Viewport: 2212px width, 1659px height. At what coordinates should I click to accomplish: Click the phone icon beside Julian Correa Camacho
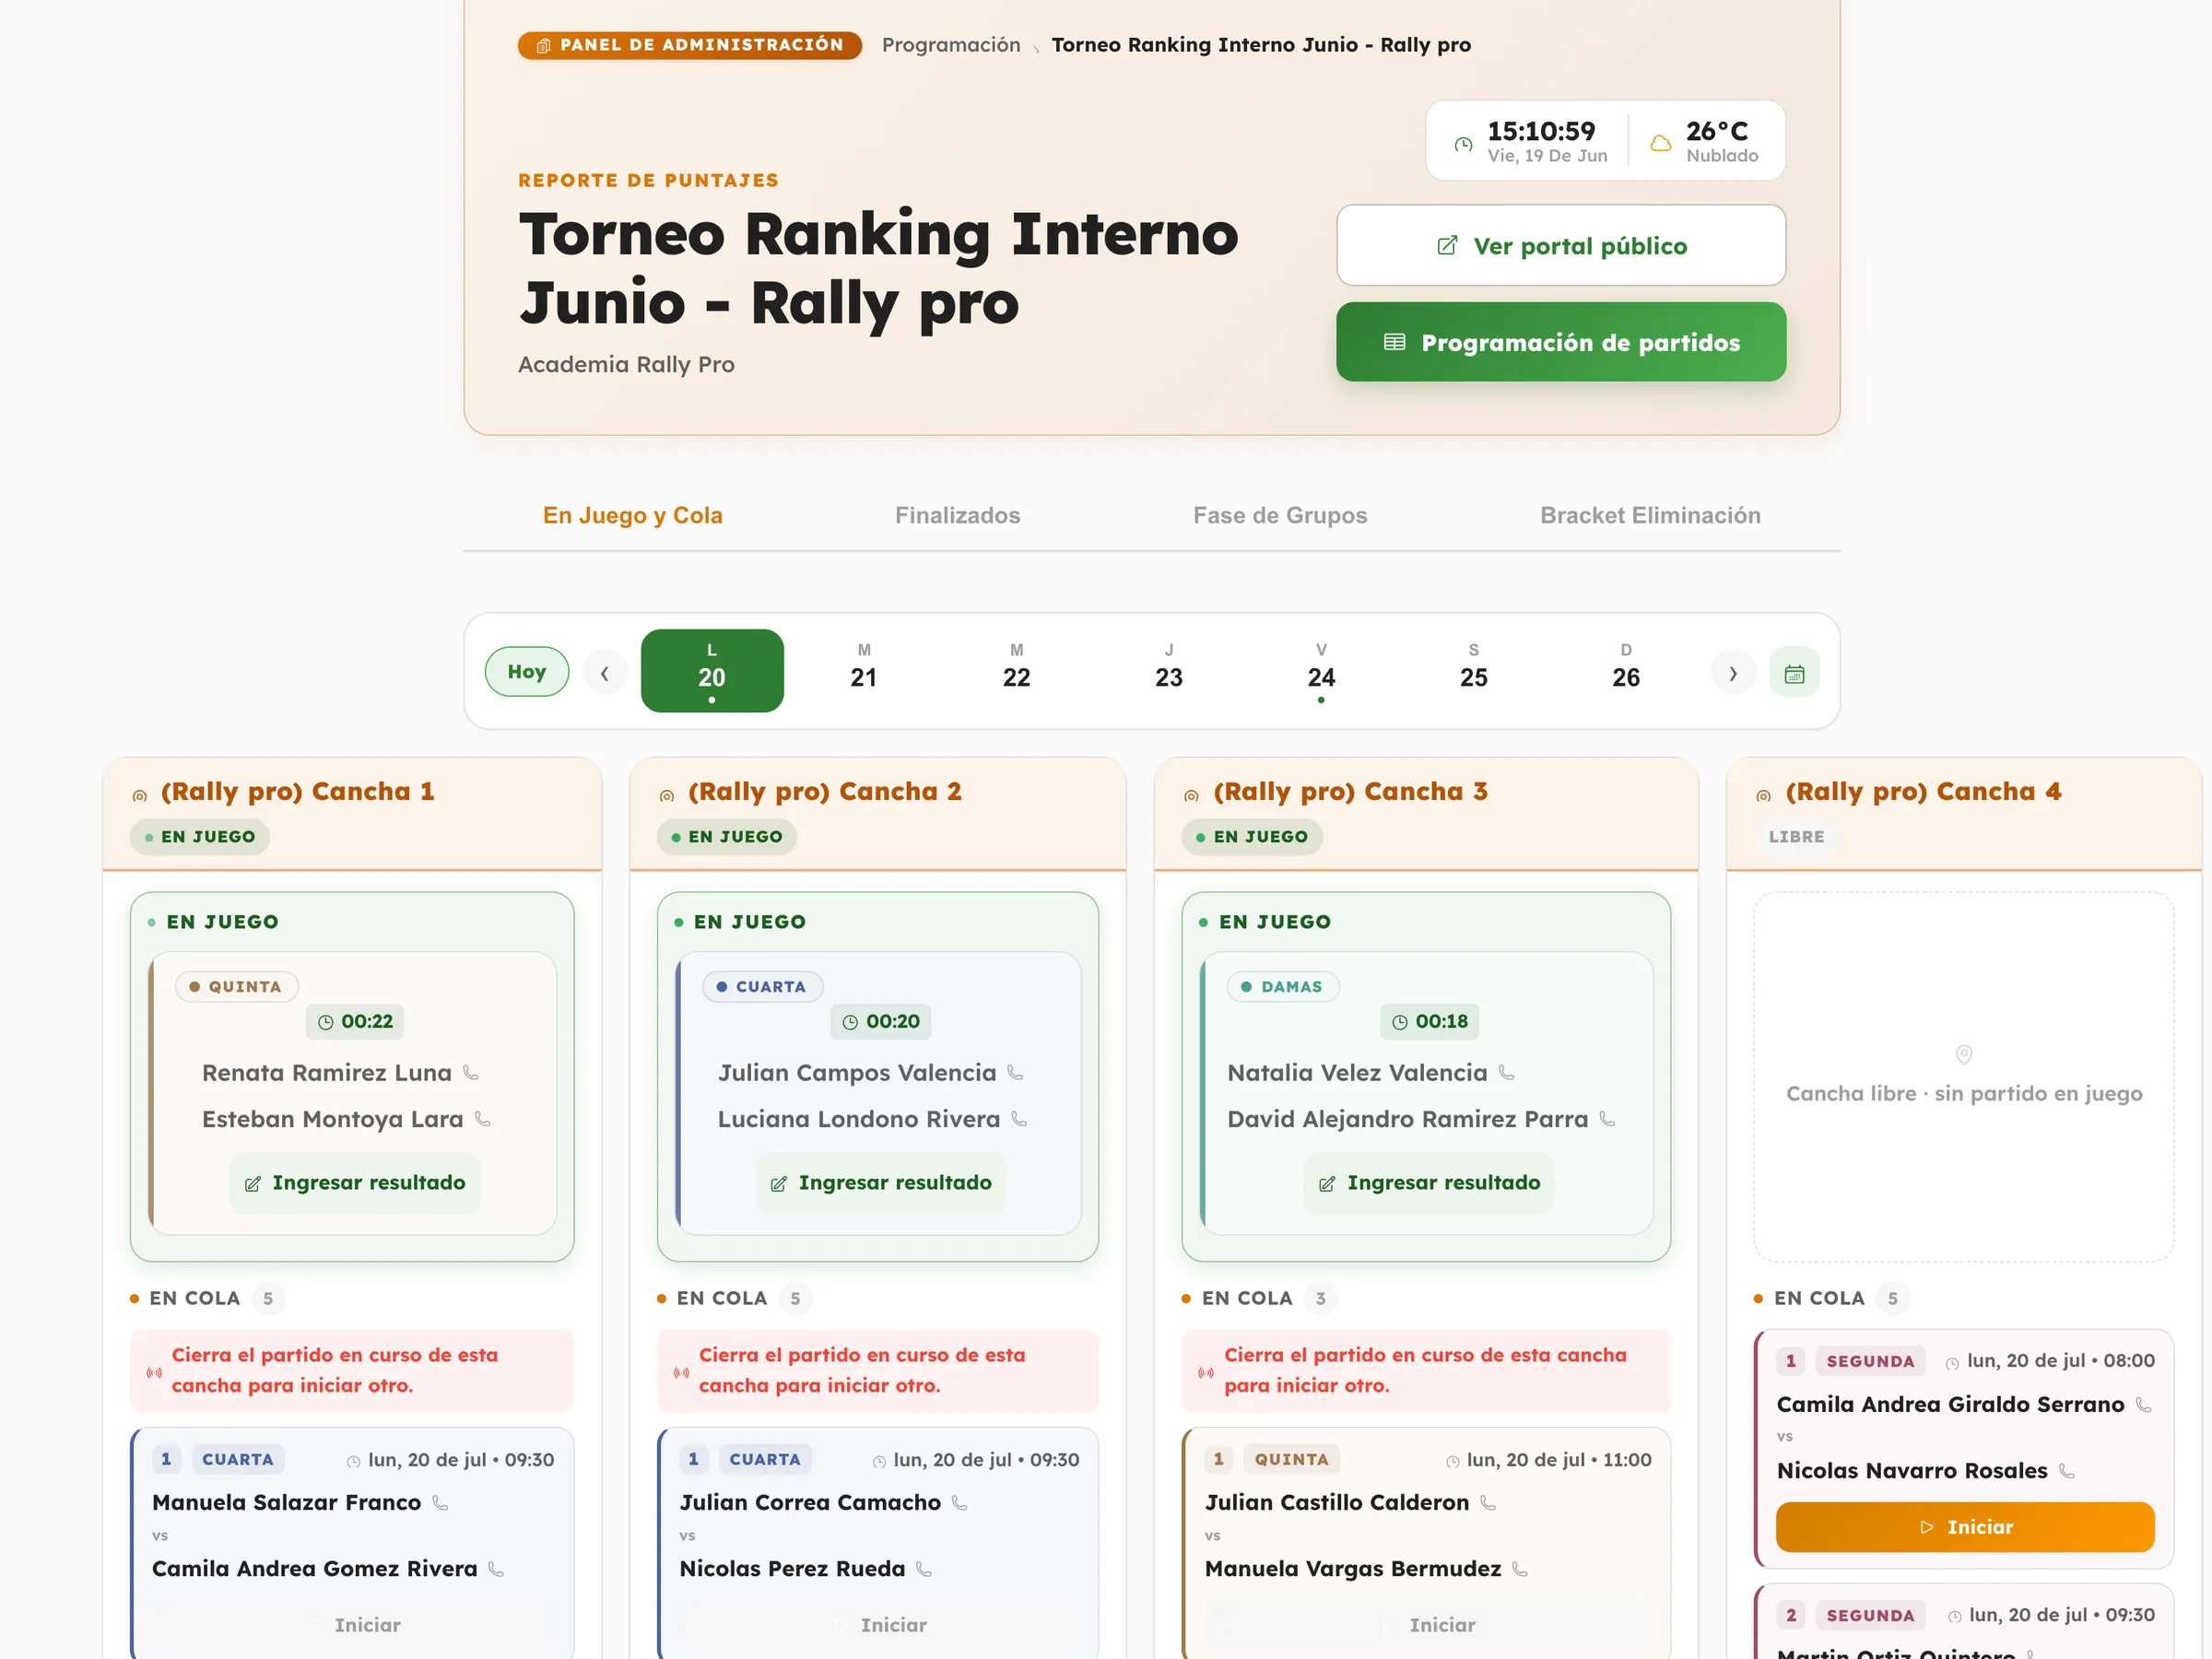(960, 1502)
